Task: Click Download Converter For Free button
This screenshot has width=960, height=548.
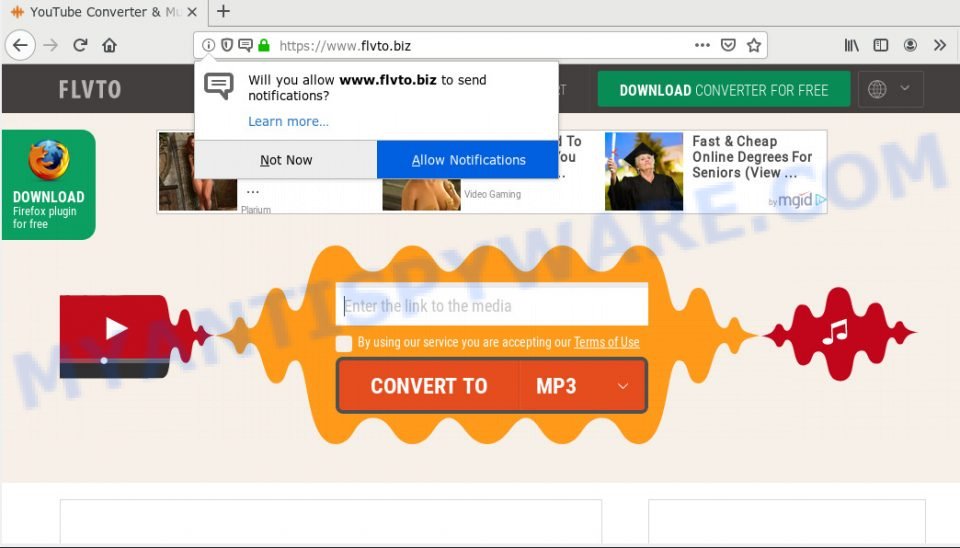Action: click(724, 89)
